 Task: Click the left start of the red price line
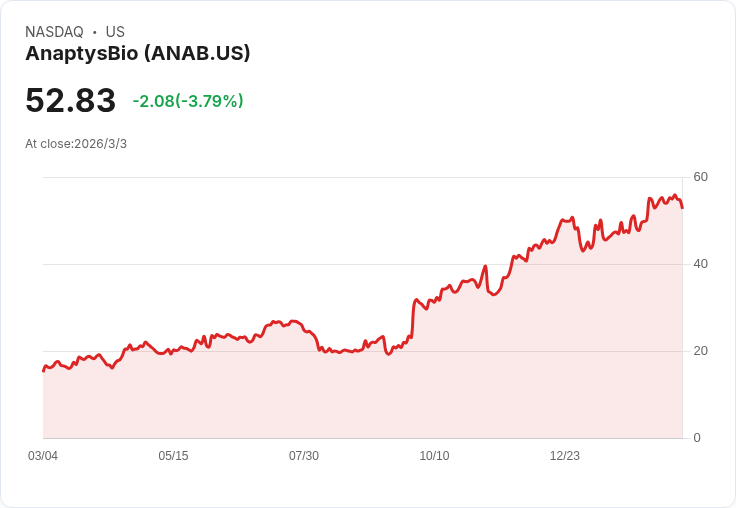point(44,370)
